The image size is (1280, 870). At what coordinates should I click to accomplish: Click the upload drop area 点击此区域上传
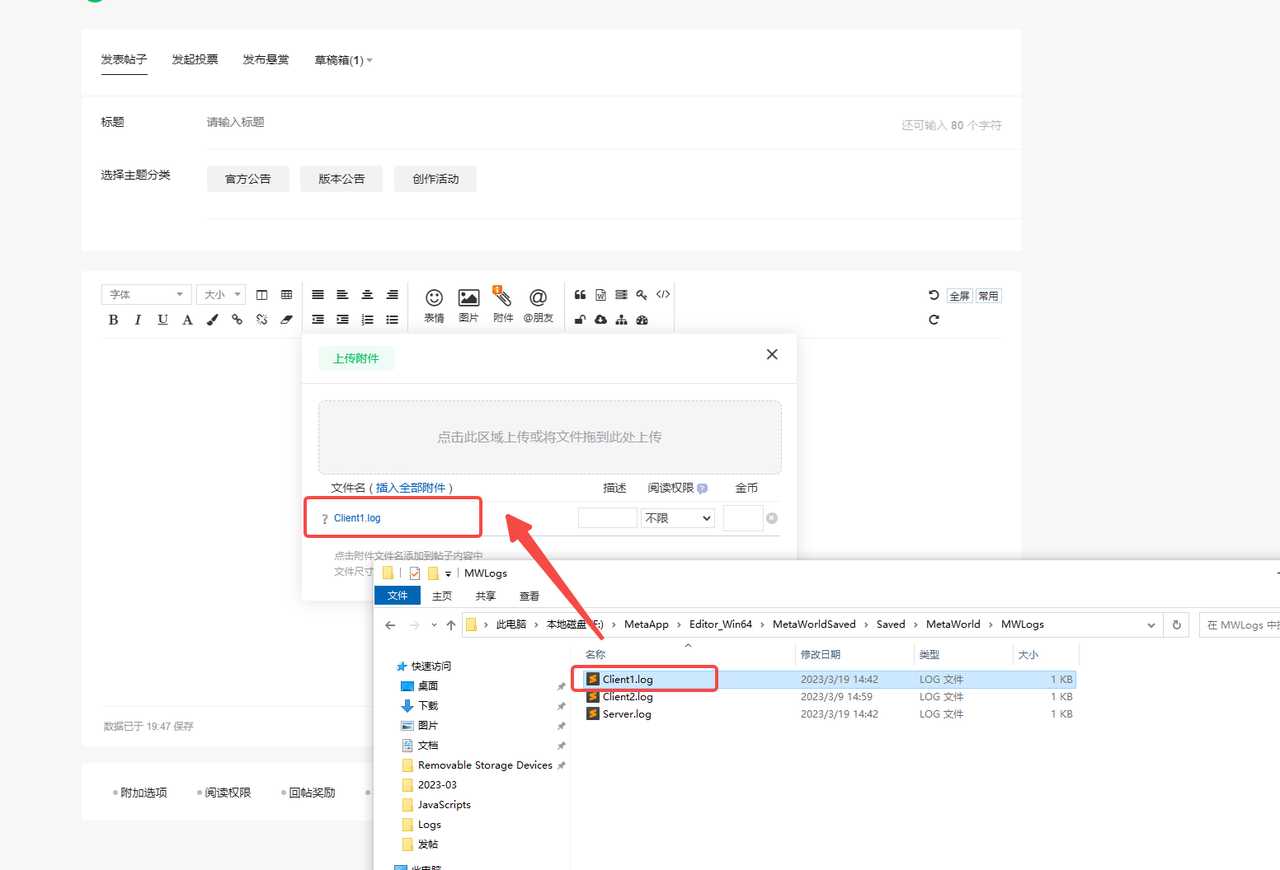coord(550,437)
